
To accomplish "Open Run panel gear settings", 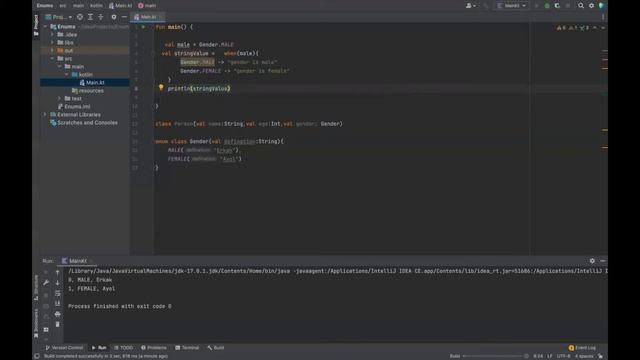I will click(592, 260).
